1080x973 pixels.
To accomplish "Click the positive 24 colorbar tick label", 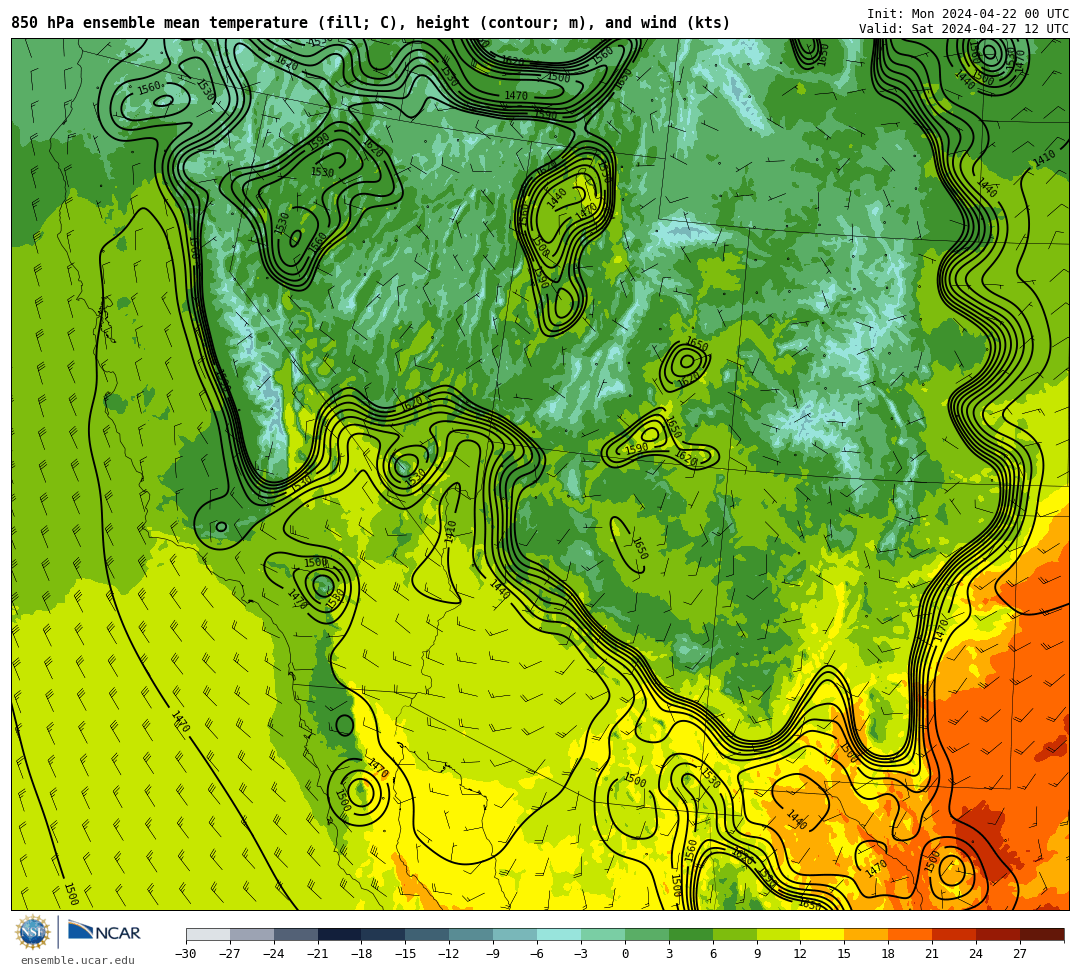I will [x=976, y=954].
